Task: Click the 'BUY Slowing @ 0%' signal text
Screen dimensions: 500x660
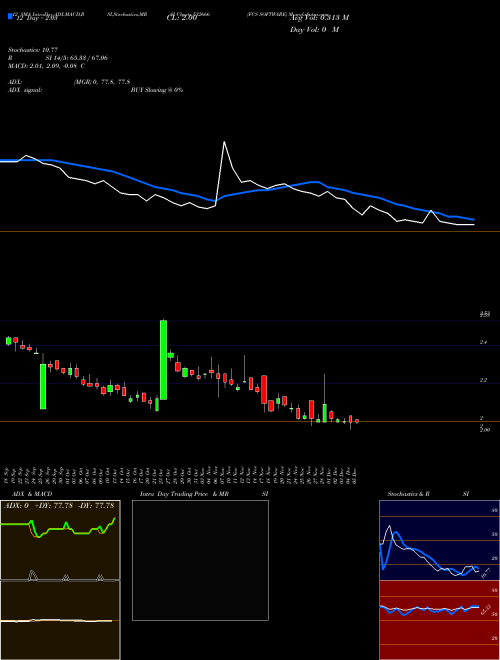Action: [157, 90]
